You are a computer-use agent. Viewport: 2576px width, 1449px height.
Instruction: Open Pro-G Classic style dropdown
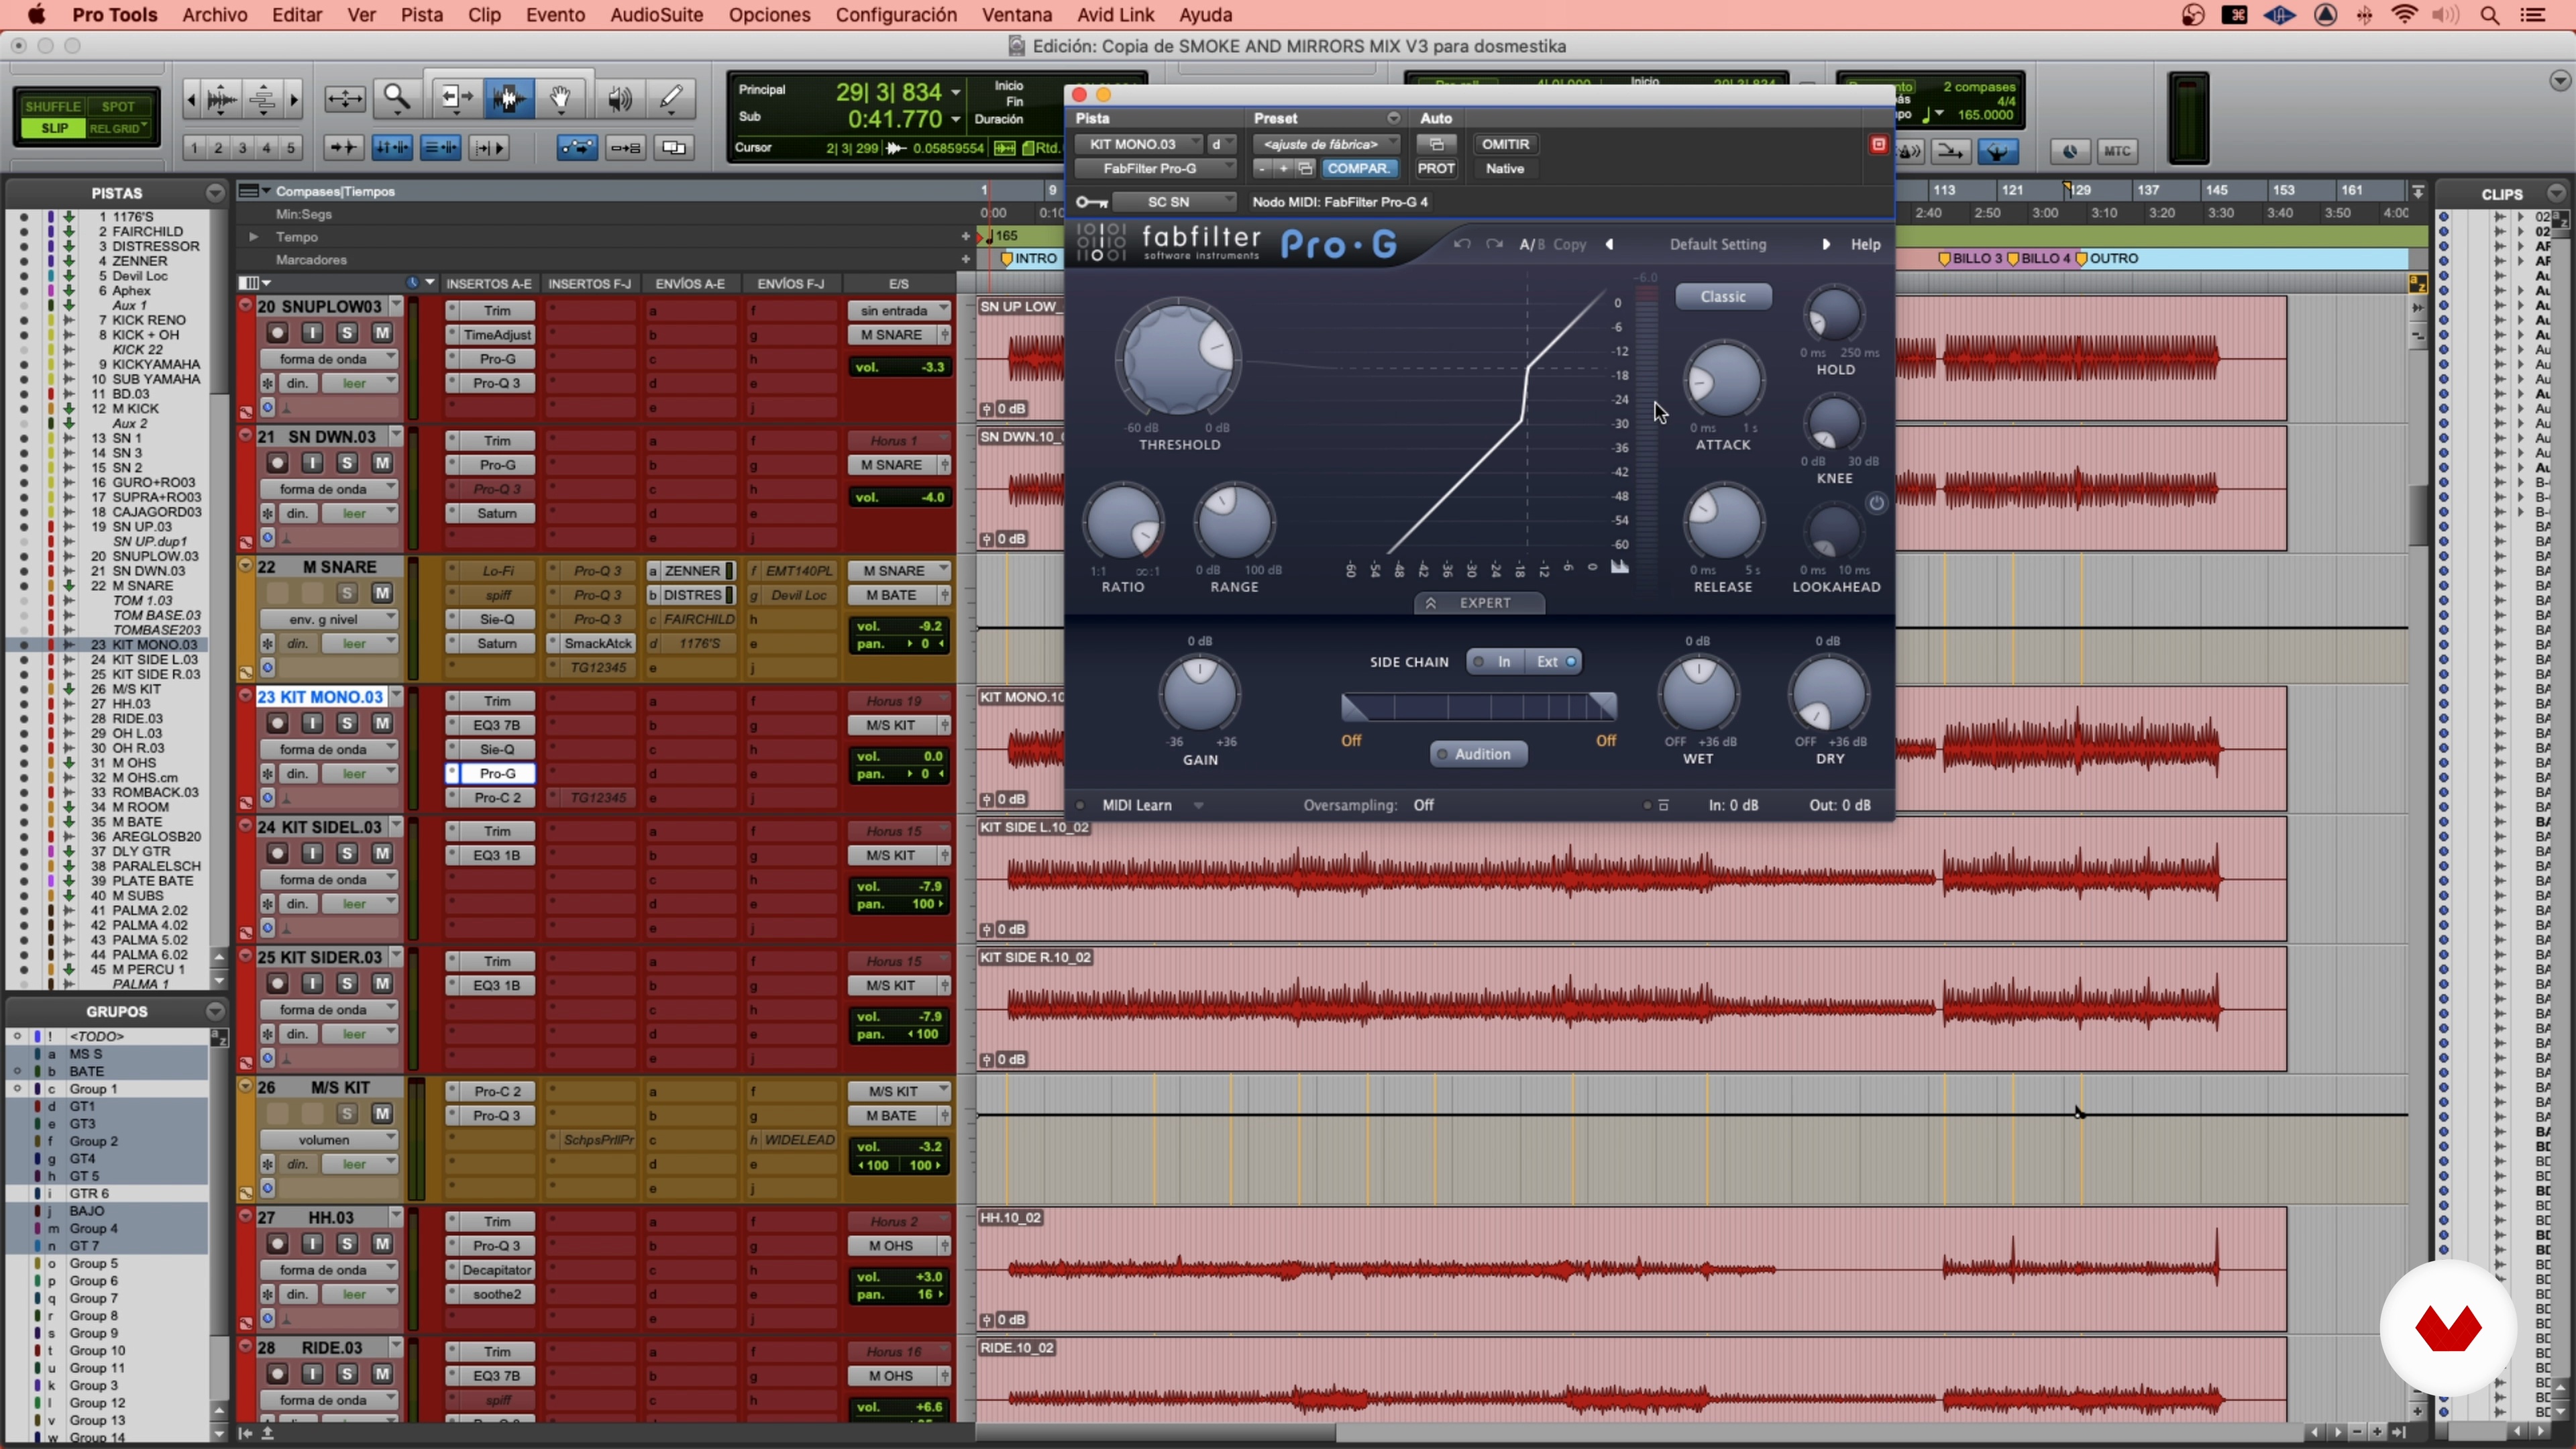pyautogui.click(x=1723, y=297)
